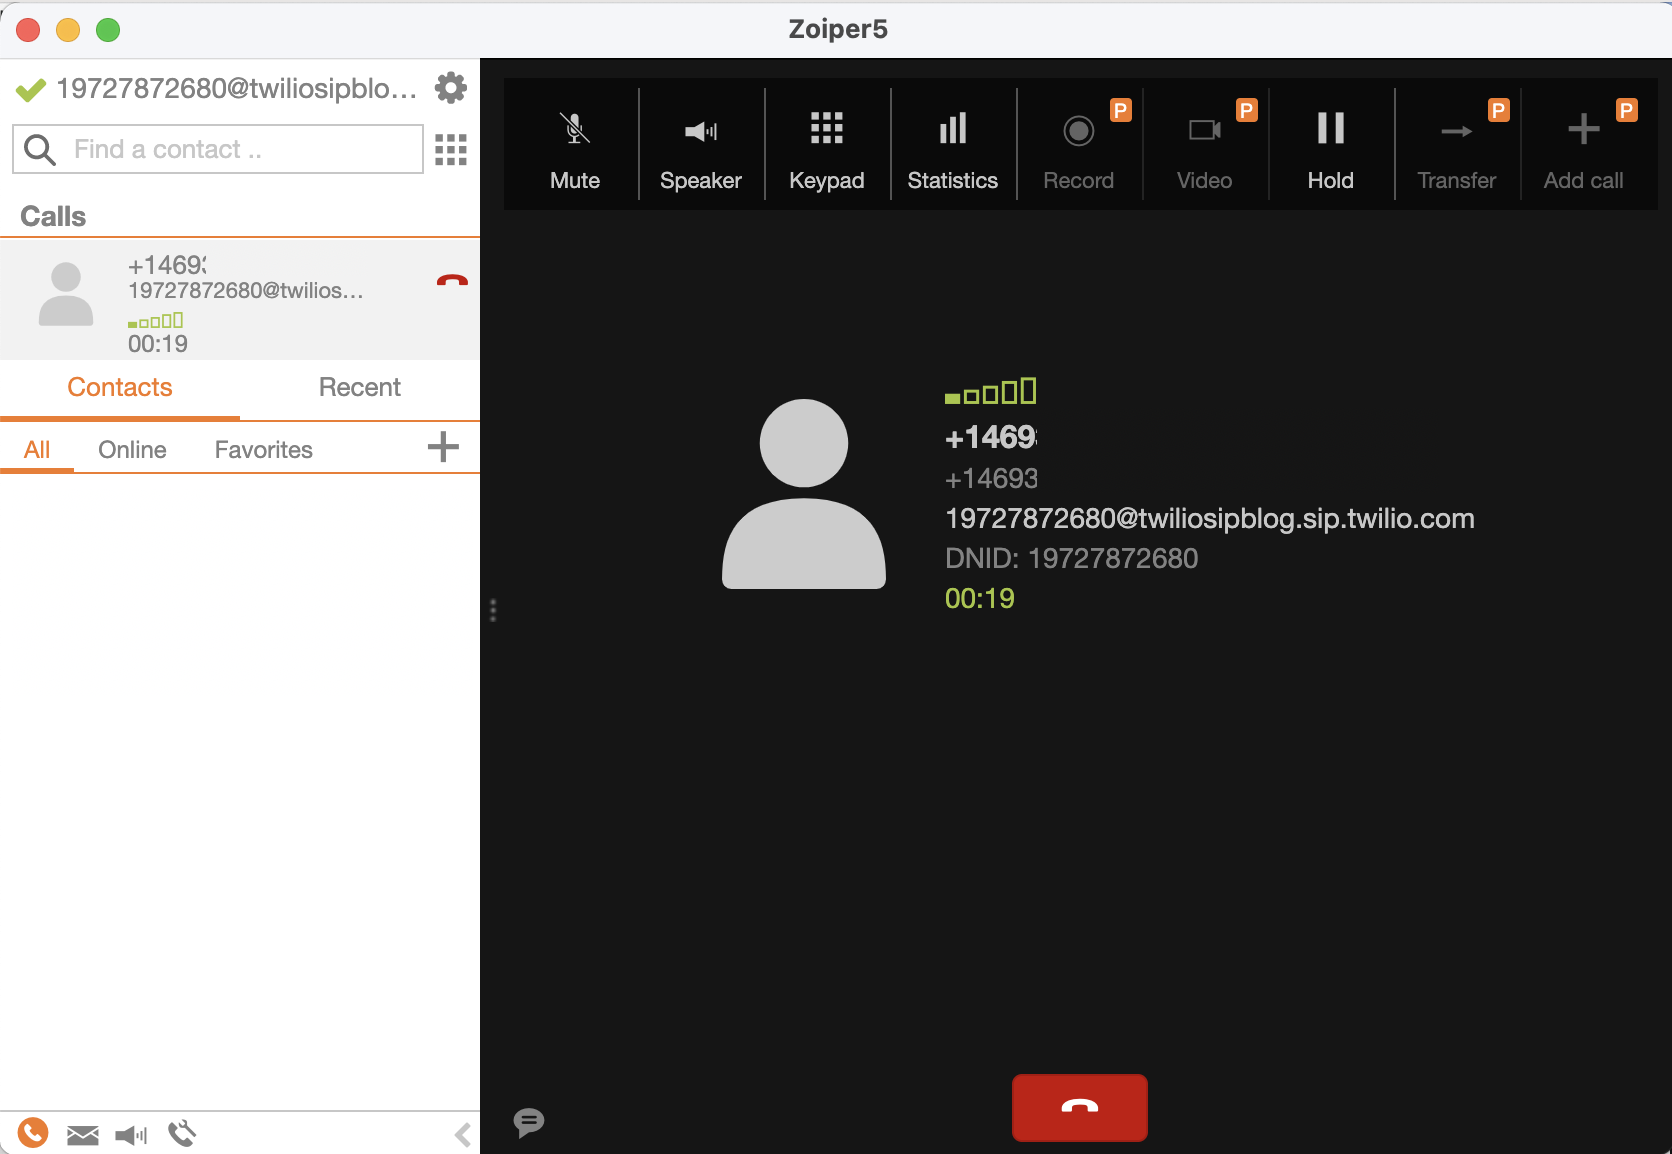Click the Calls section header
Viewport: 1672px width, 1154px height.
53,216
